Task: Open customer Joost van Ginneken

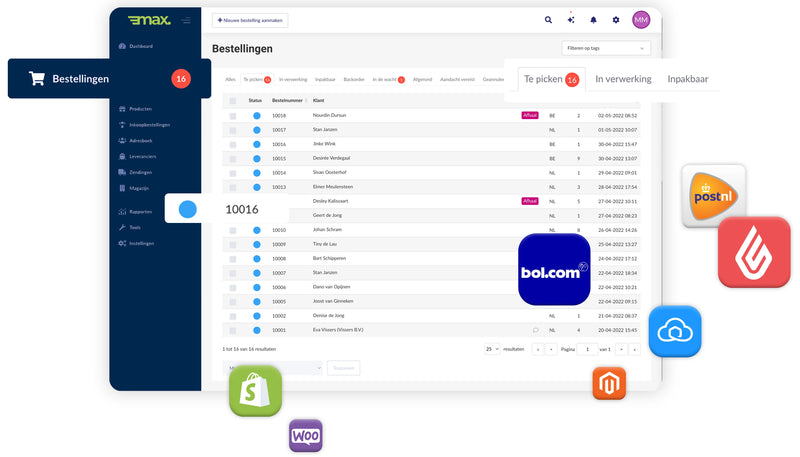Action: (333, 301)
